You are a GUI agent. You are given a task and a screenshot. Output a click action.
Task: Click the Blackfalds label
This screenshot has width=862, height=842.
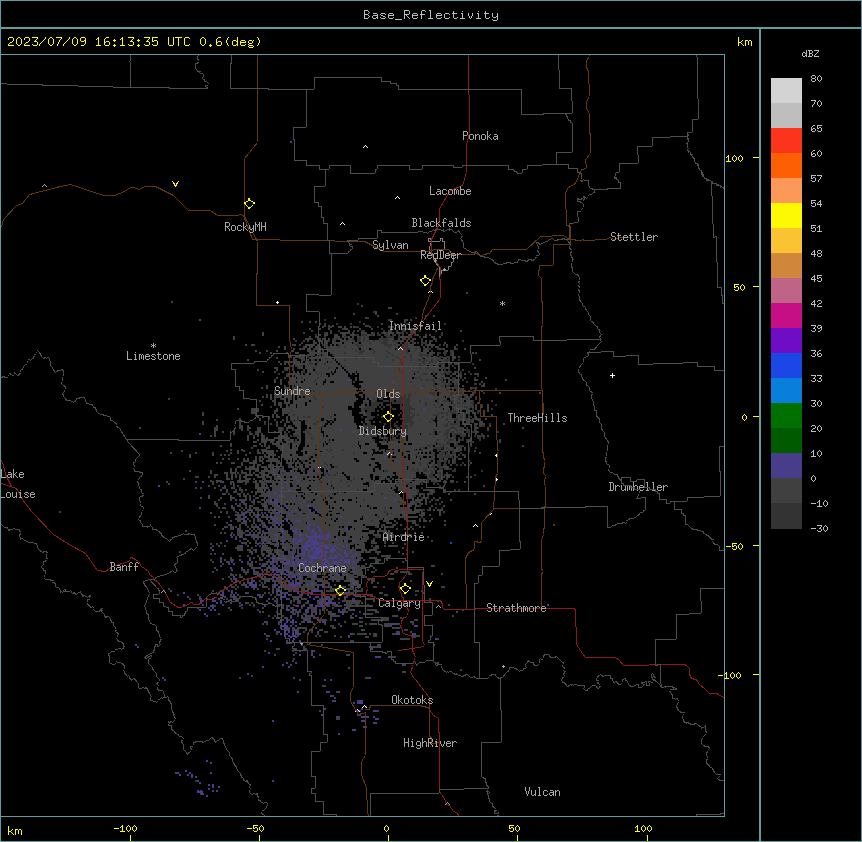[441, 223]
